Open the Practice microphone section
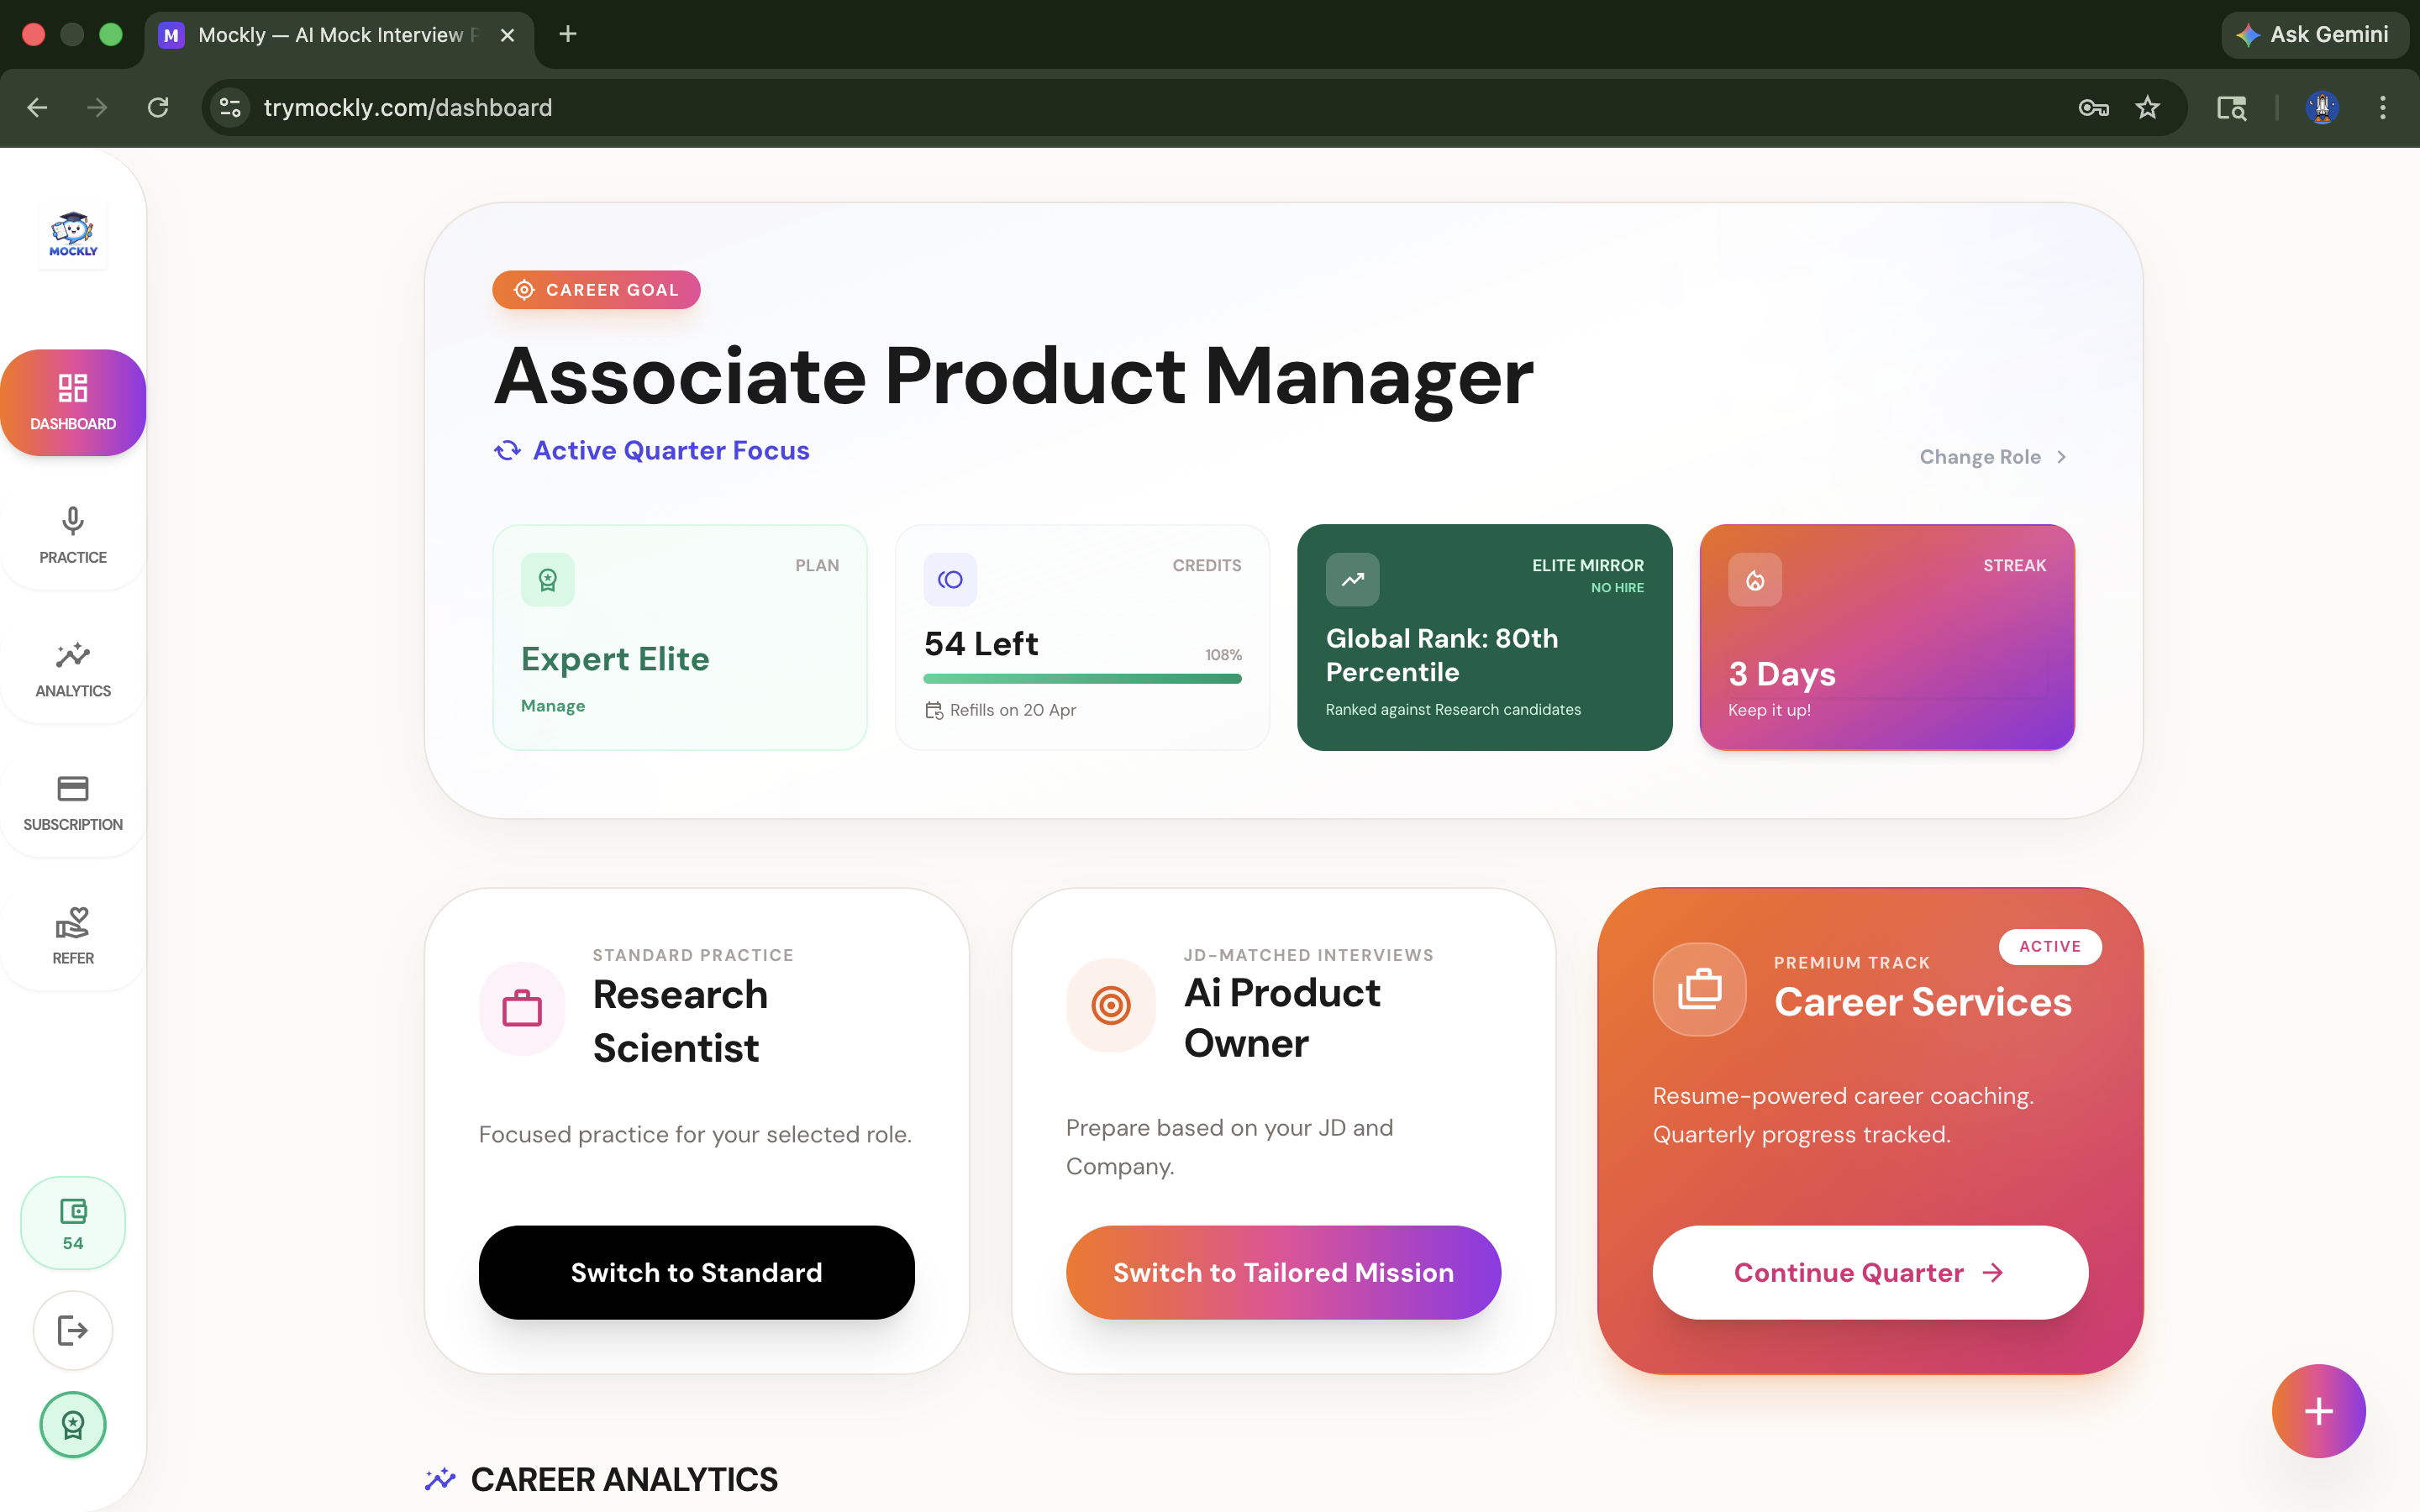2420x1512 pixels. point(73,534)
